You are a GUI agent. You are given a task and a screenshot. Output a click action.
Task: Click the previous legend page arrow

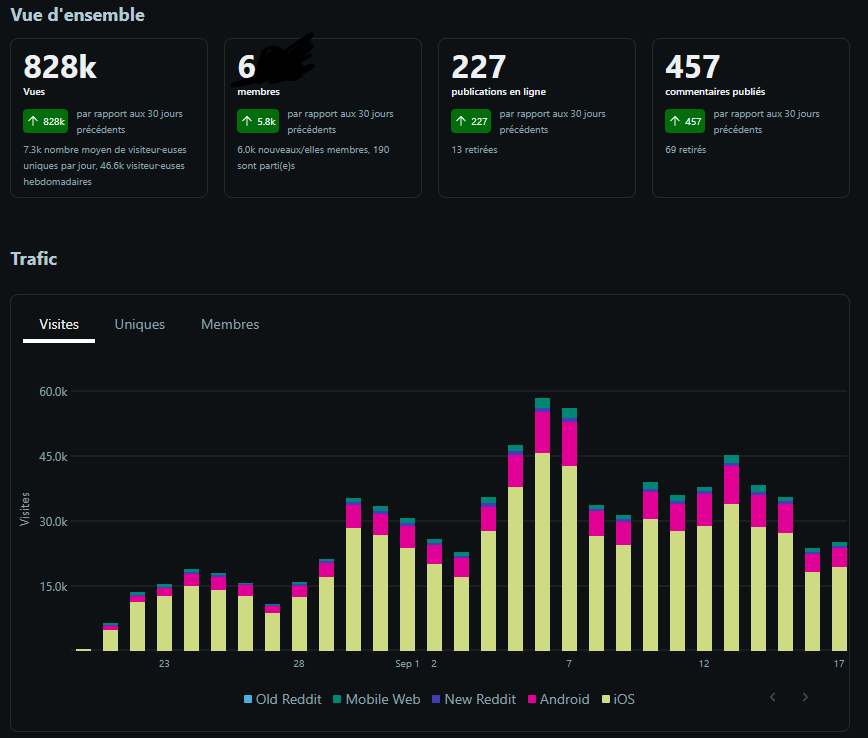tap(773, 697)
